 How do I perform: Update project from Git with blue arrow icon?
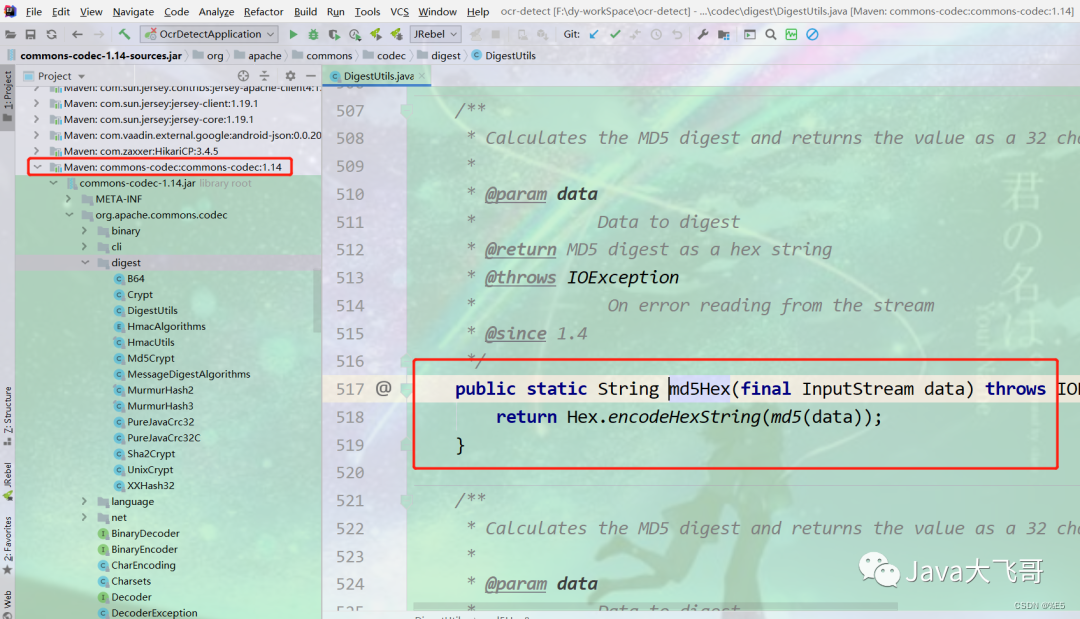click(x=594, y=33)
